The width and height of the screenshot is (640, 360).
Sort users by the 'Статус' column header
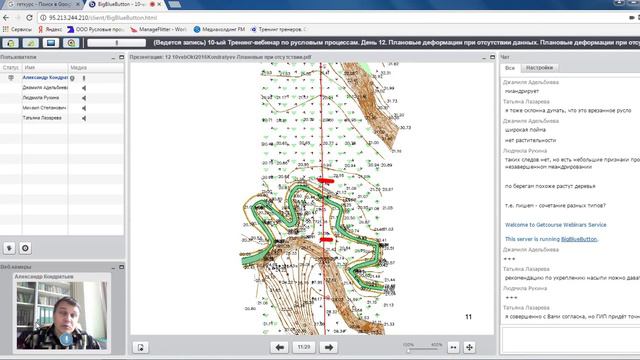[11, 68]
